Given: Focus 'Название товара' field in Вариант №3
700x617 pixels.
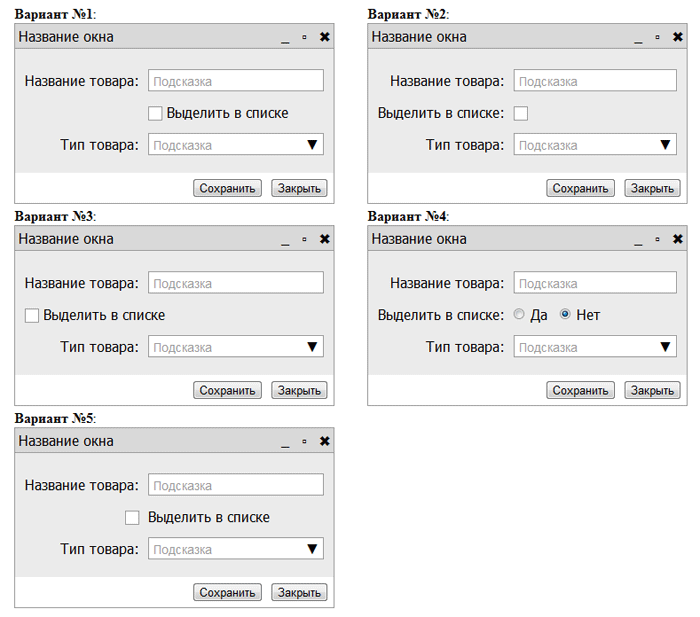Looking at the screenshot, I should (236, 283).
